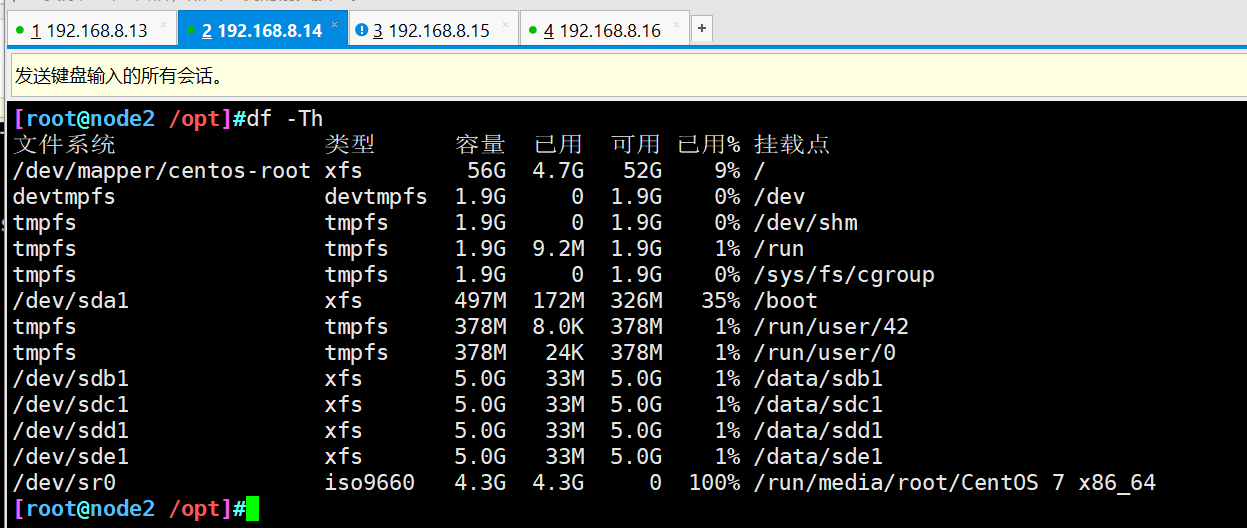Click the green terminal cursor at prompt

252,509
